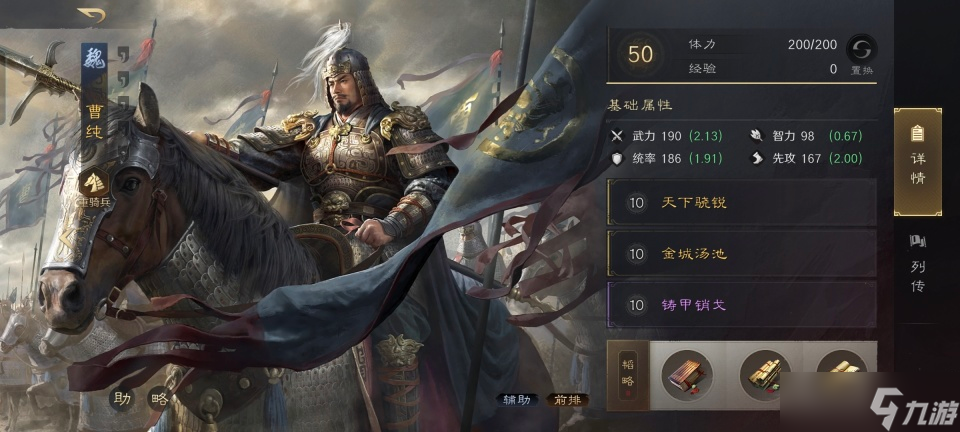Open the 略 strategy circle button
Screen dimensions: 960x432
click(159, 399)
